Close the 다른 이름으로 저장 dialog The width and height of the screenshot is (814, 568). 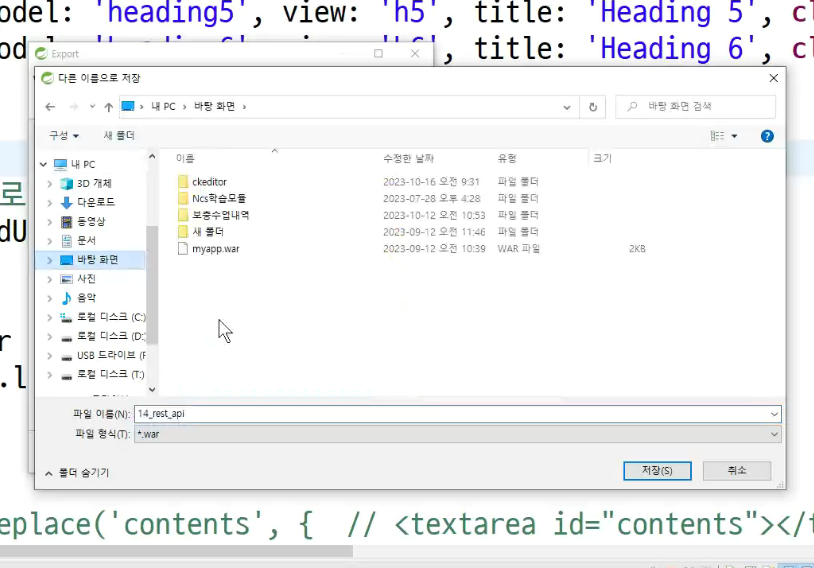[774, 78]
